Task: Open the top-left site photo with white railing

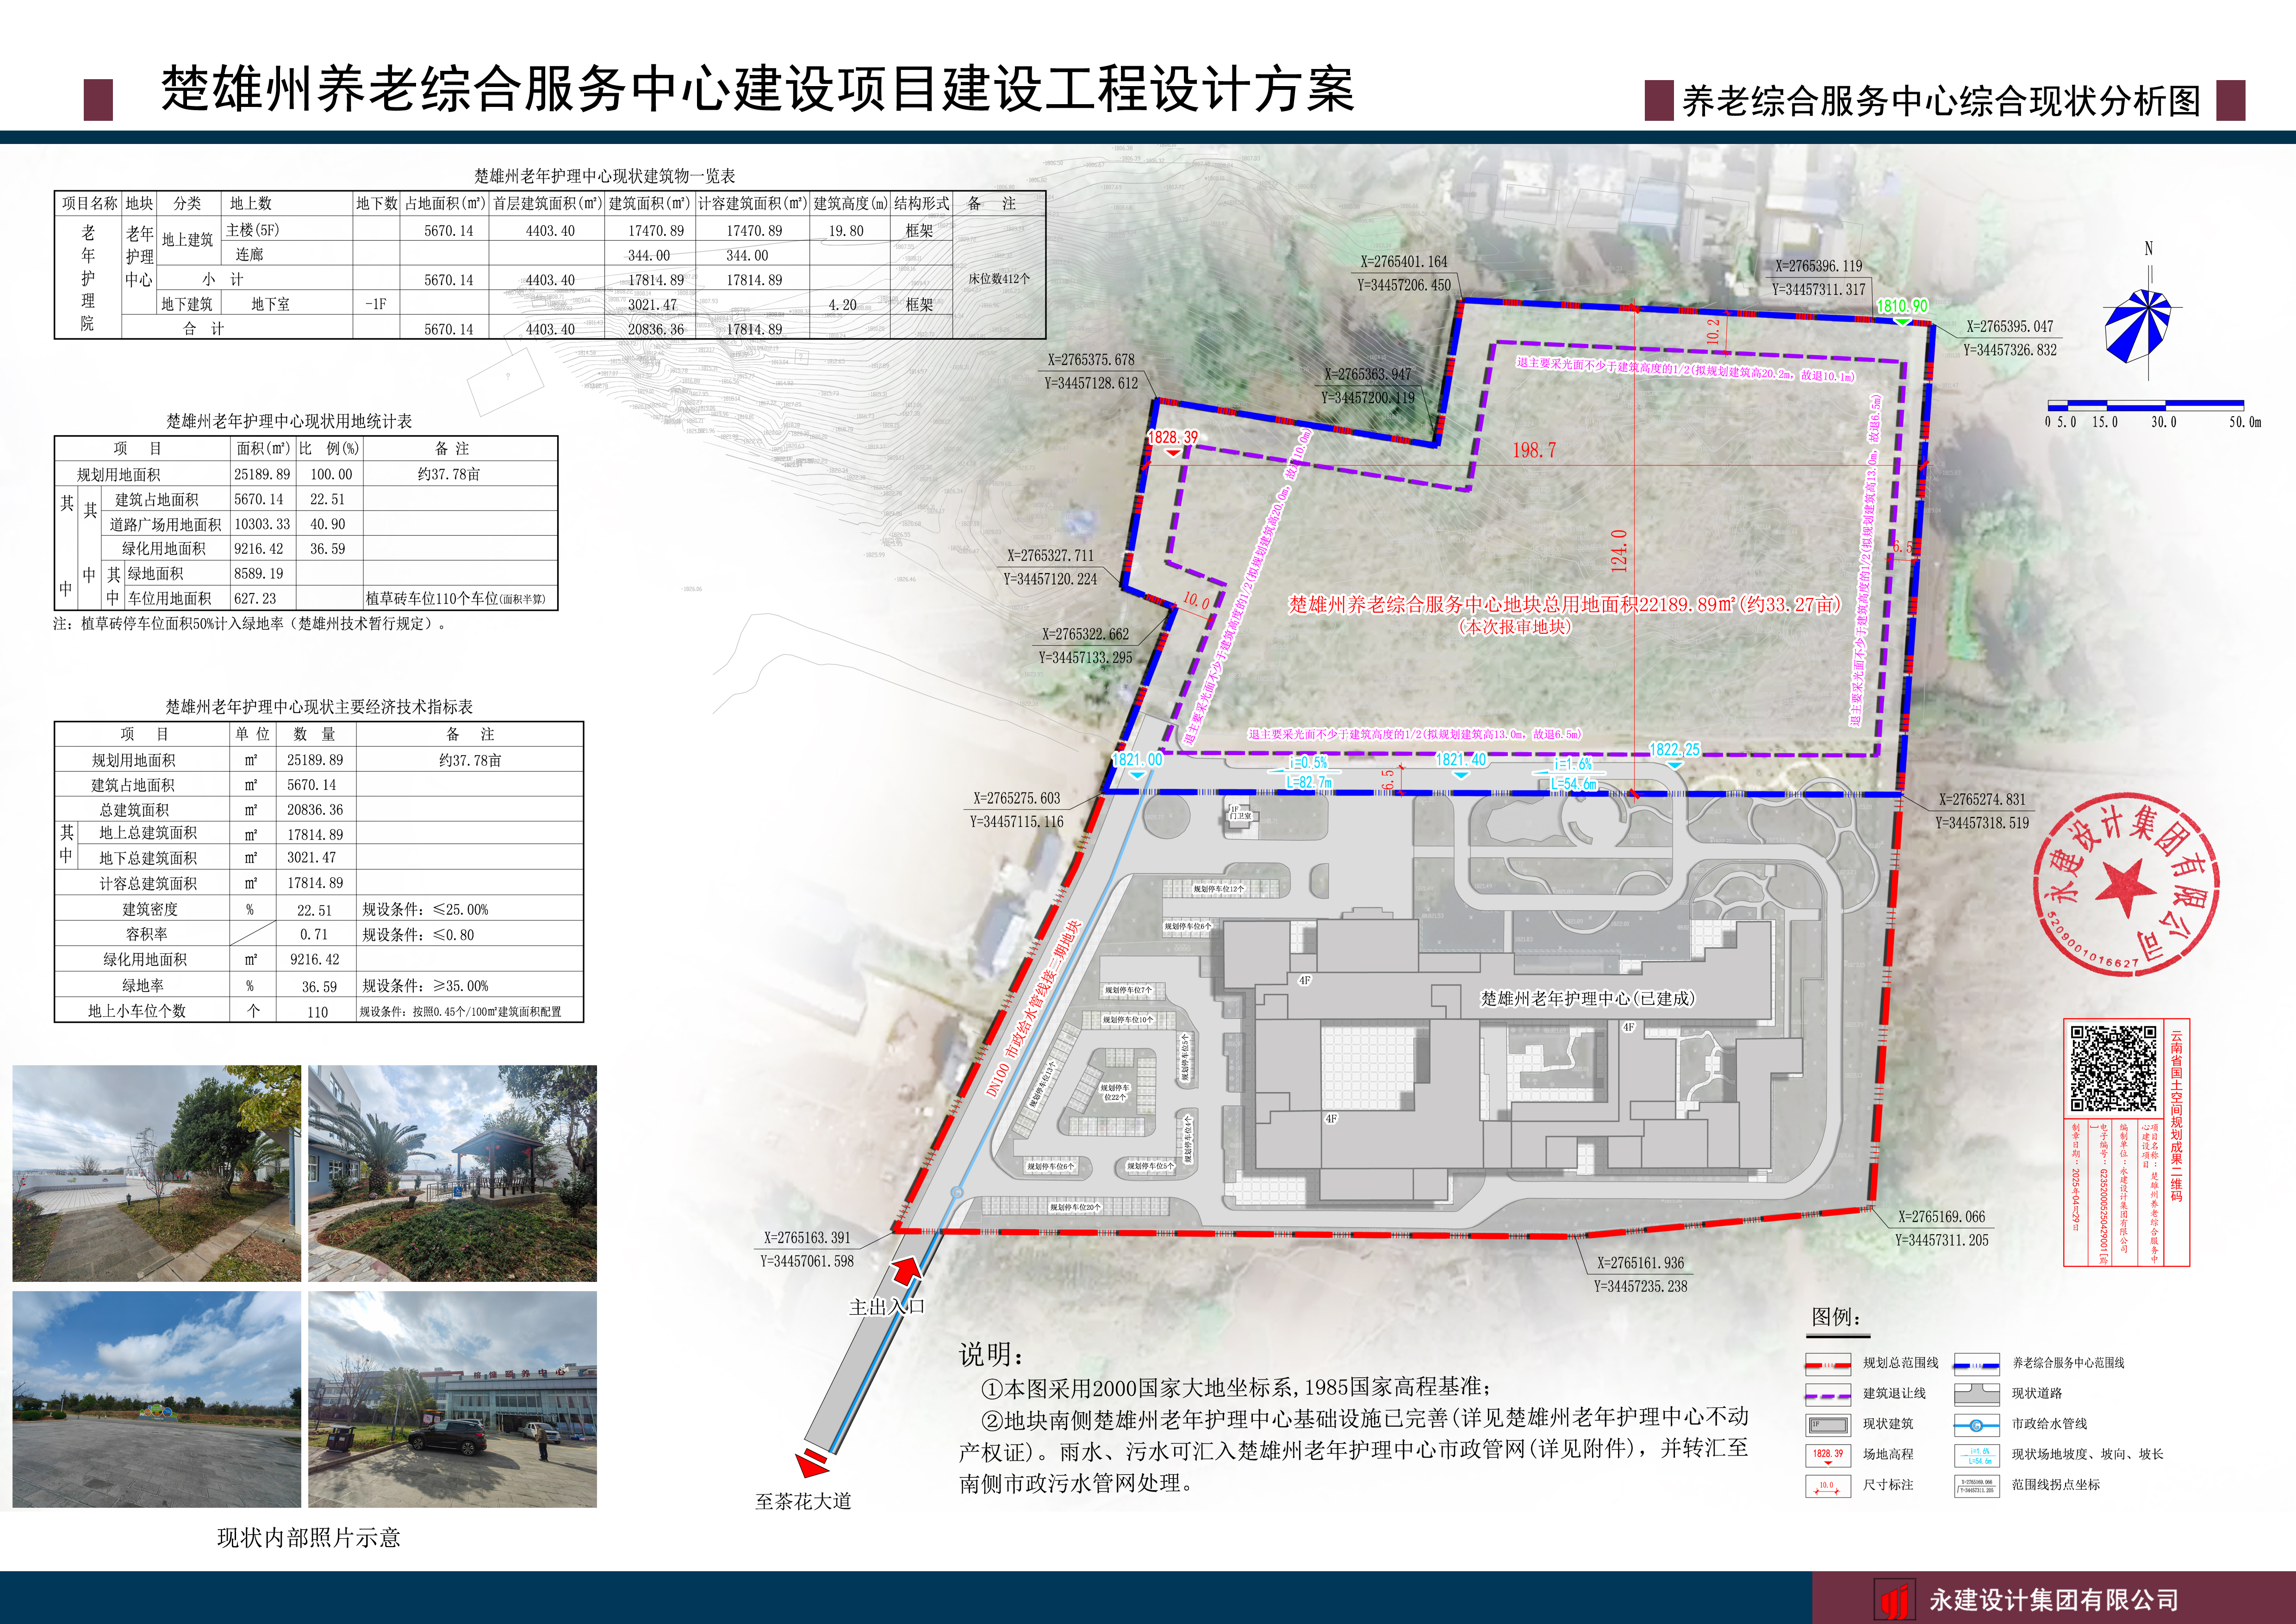Action: (x=157, y=1173)
